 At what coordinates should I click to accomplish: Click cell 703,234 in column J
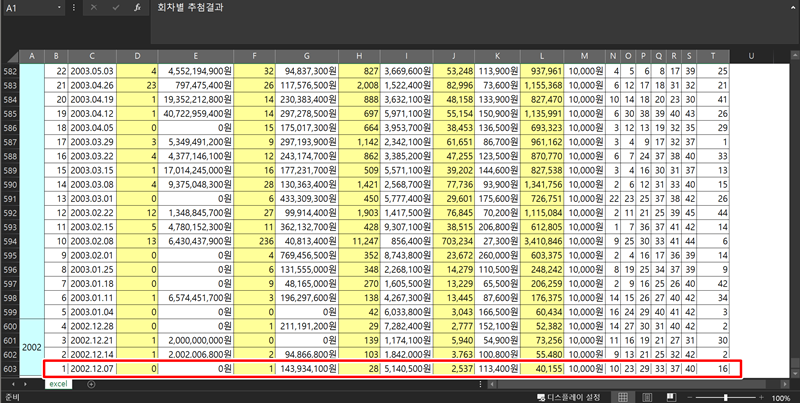(454, 241)
